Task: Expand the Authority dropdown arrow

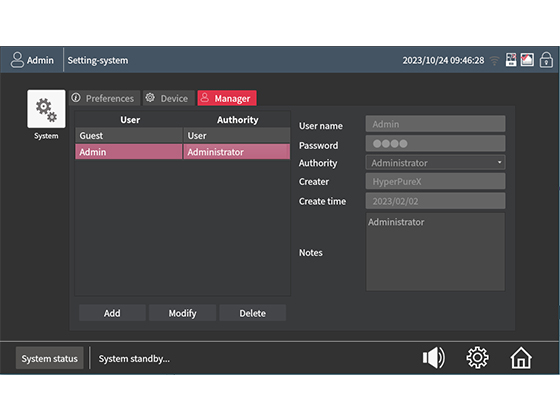Action: point(499,162)
